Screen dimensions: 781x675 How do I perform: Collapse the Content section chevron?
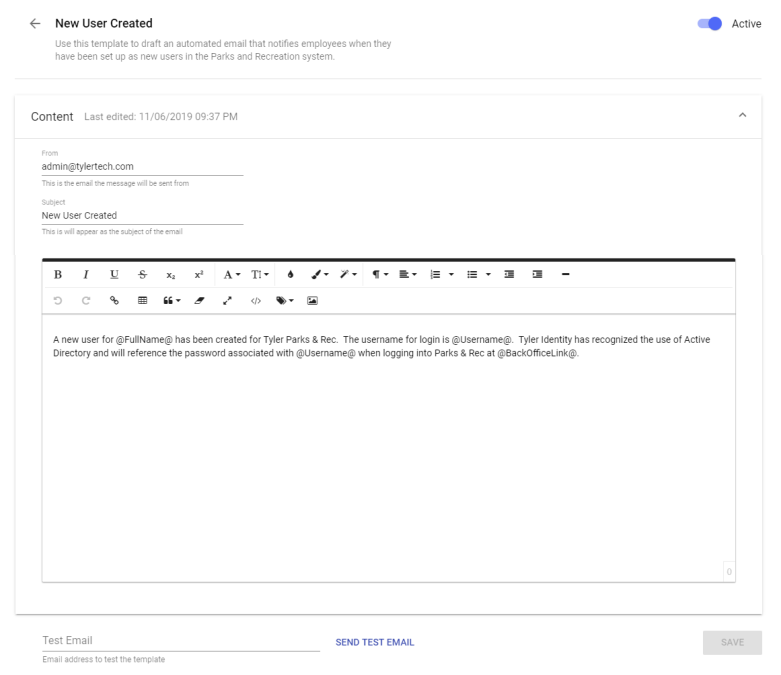742,116
